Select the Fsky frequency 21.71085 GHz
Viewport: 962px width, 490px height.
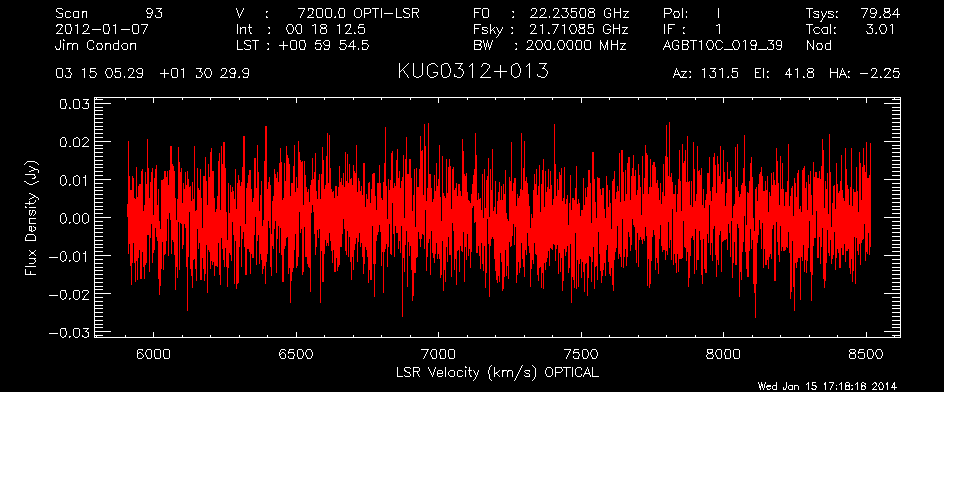(579, 29)
